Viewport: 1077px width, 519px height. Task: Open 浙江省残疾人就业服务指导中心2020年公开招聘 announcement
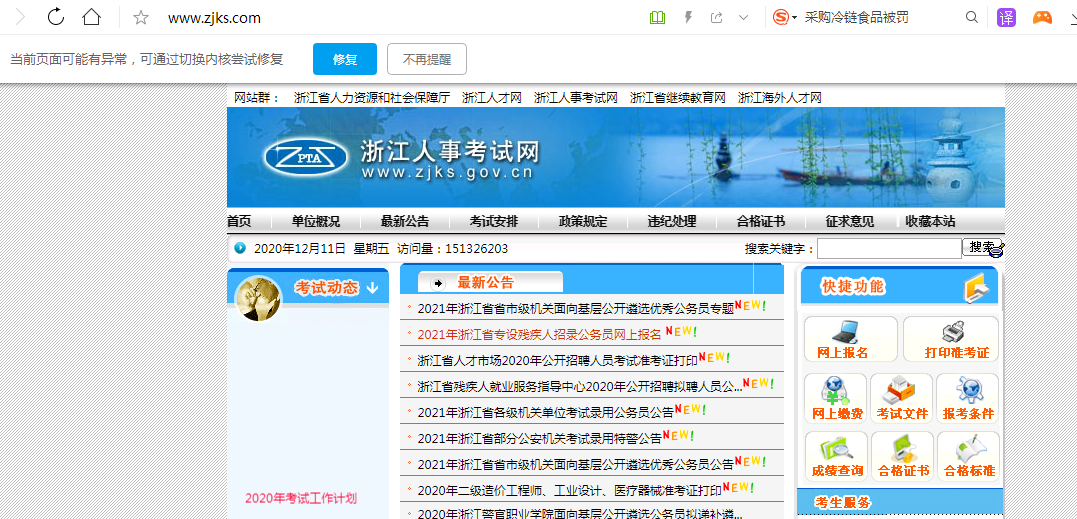[x=580, y=386]
